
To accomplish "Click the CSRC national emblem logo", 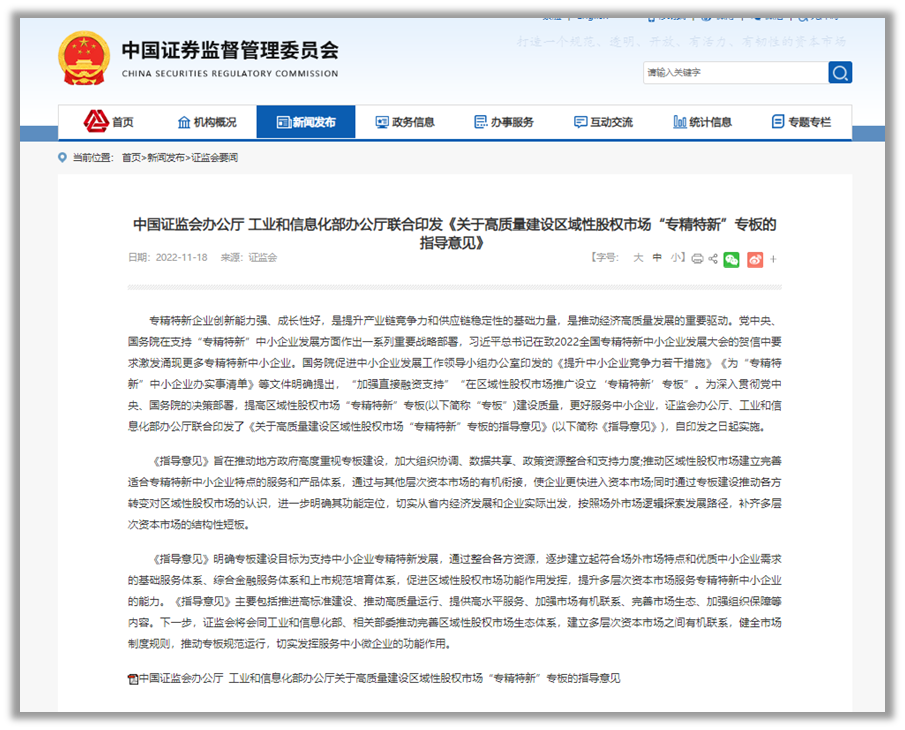I will click(x=84, y=58).
